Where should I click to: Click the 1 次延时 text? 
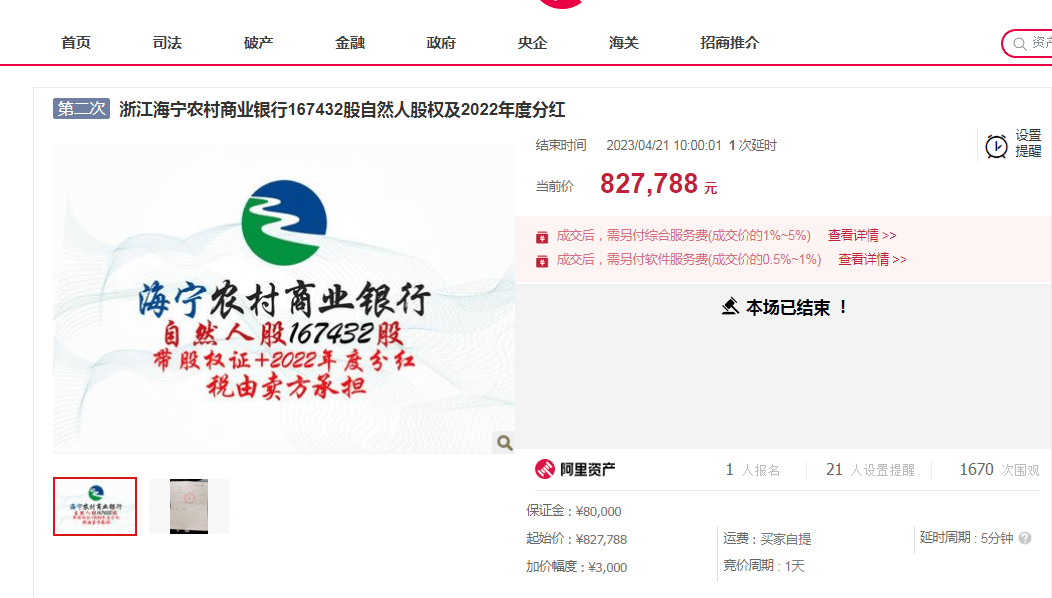click(x=753, y=146)
